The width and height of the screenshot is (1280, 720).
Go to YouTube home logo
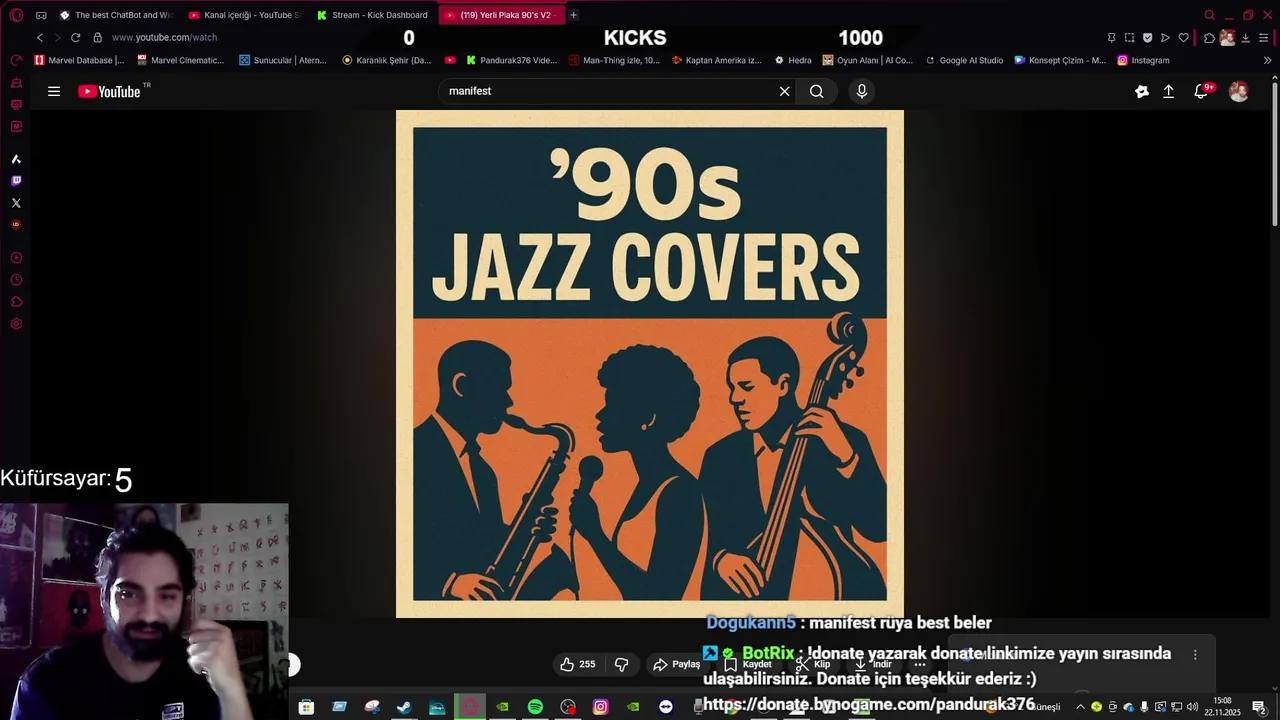coord(110,91)
